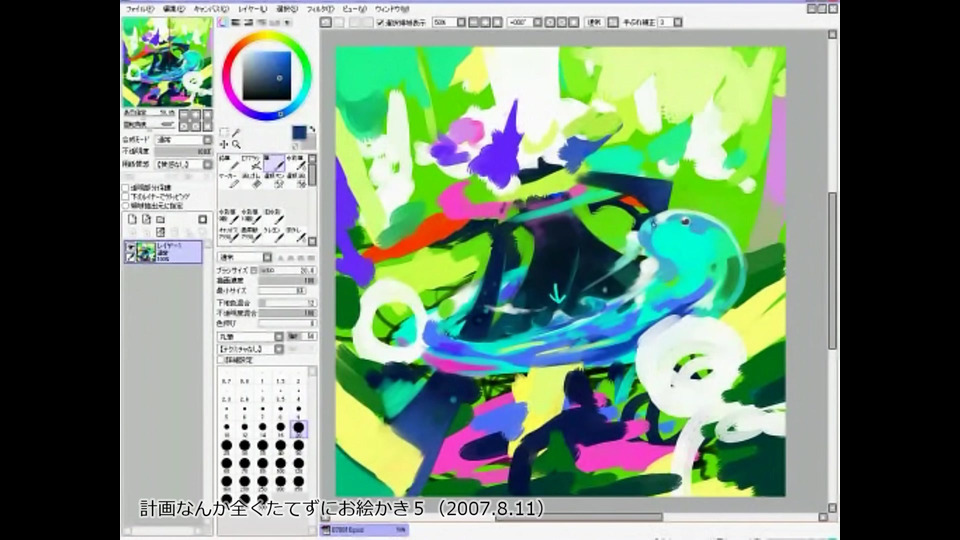
Task: Select the pencil (鉛筆) brush tool
Action: (x=228, y=163)
